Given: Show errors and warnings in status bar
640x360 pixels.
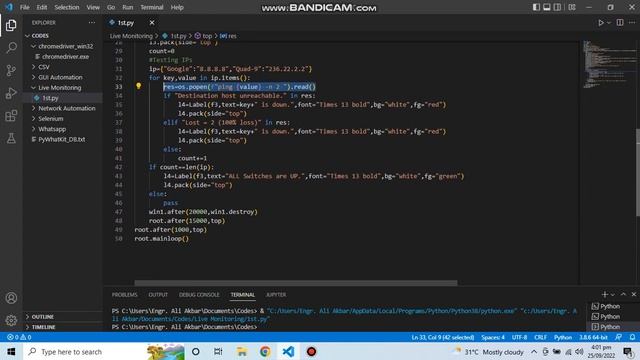Looking at the screenshot, I should coord(19,337).
